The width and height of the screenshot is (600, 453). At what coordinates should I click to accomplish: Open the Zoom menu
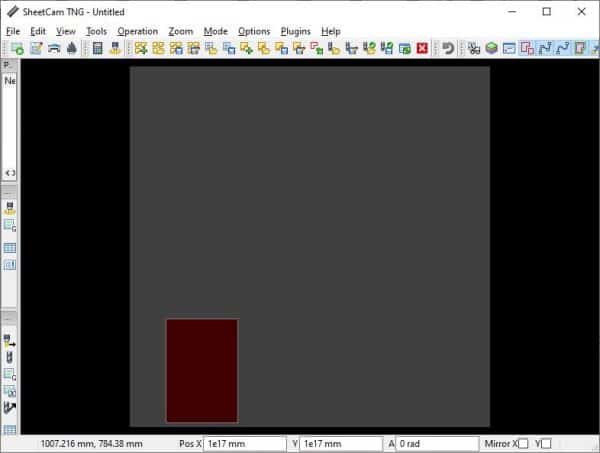[x=181, y=31]
